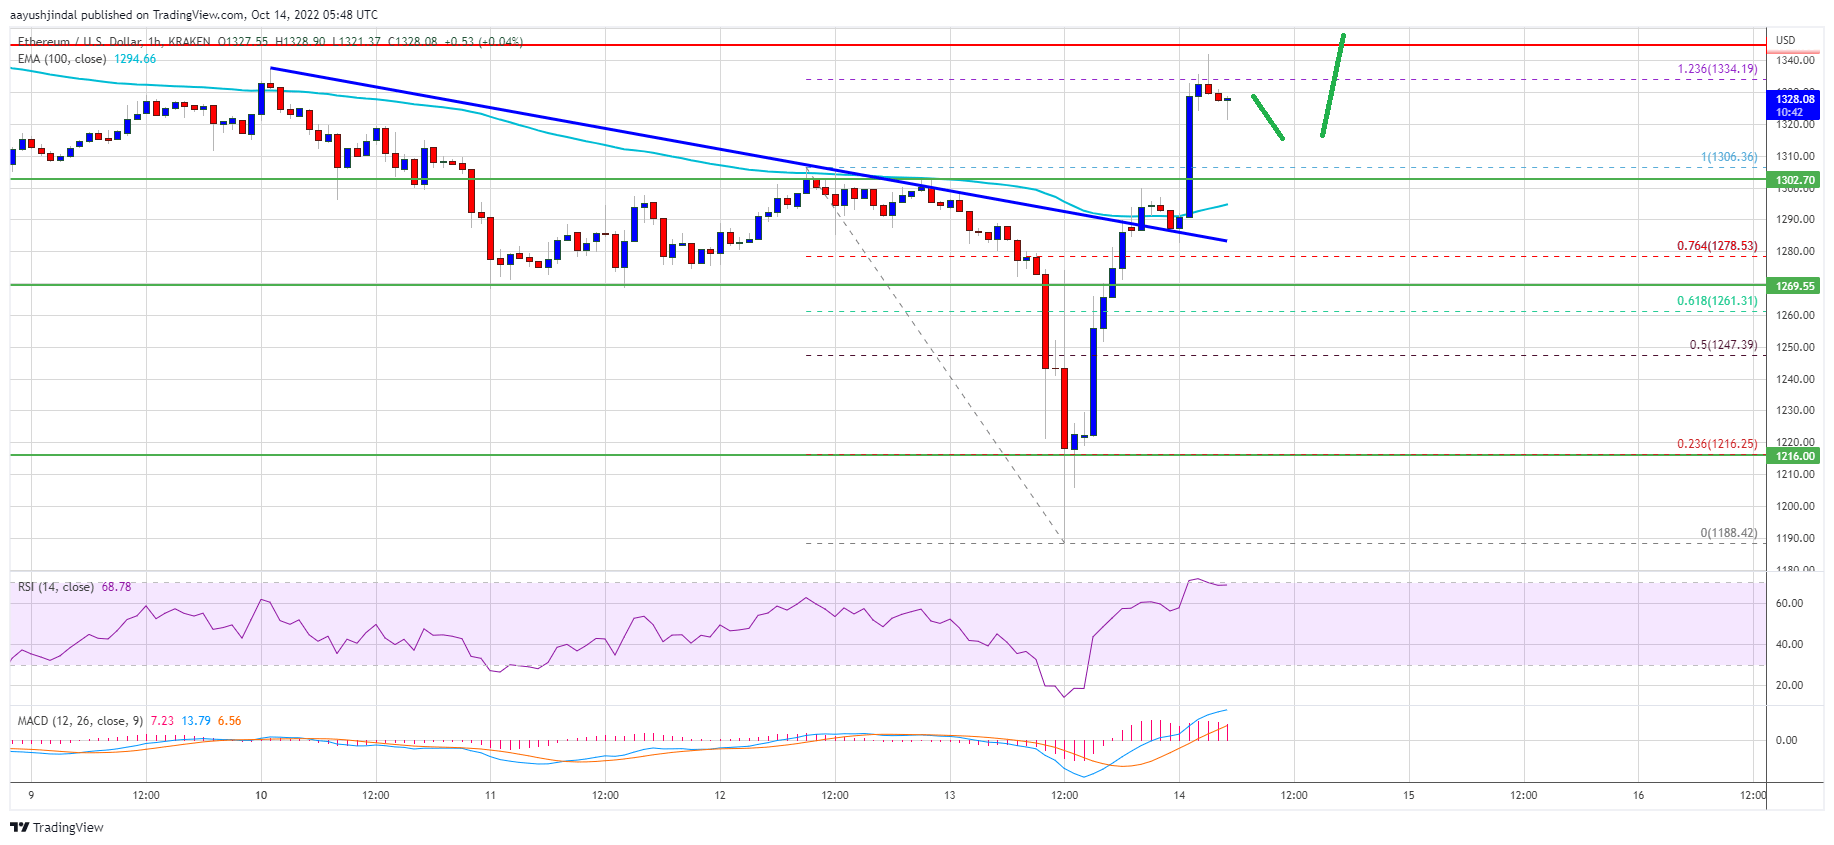Viewport: 1834px width, 845px height.
Task: Click date label 13 on time axis
Action: (949, 796)
